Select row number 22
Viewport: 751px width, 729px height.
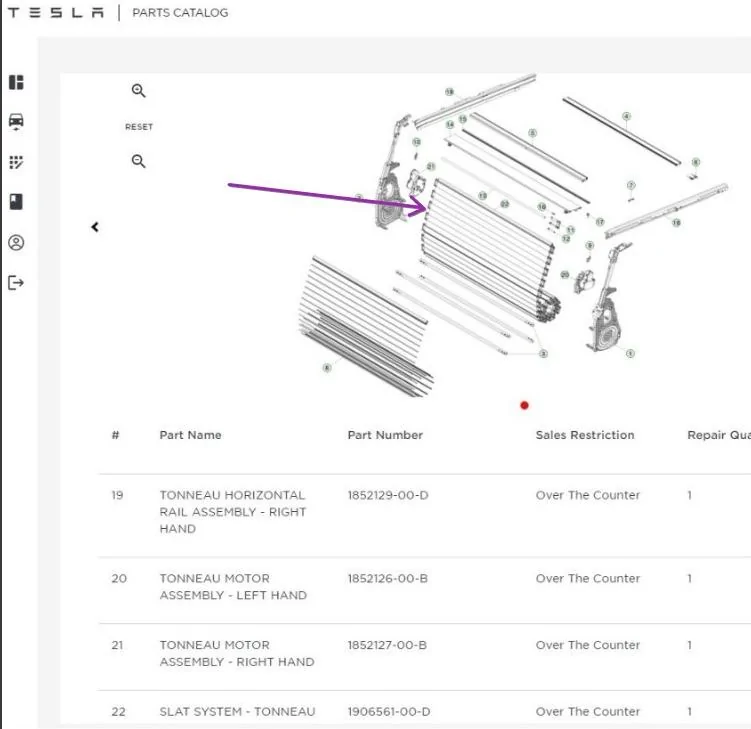[118, 712]
